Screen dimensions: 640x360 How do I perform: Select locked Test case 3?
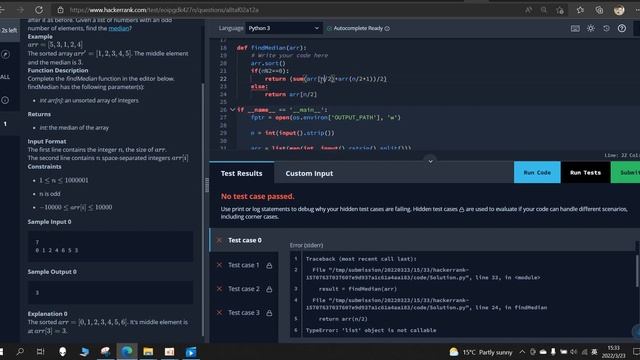point(244,313)
